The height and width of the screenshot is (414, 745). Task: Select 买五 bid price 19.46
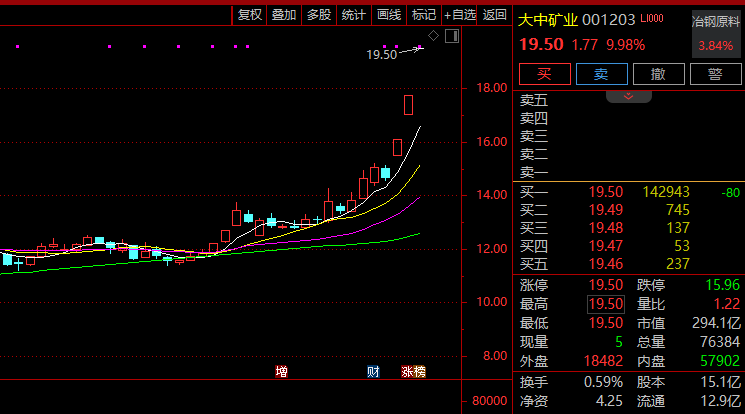coord(606,264)
